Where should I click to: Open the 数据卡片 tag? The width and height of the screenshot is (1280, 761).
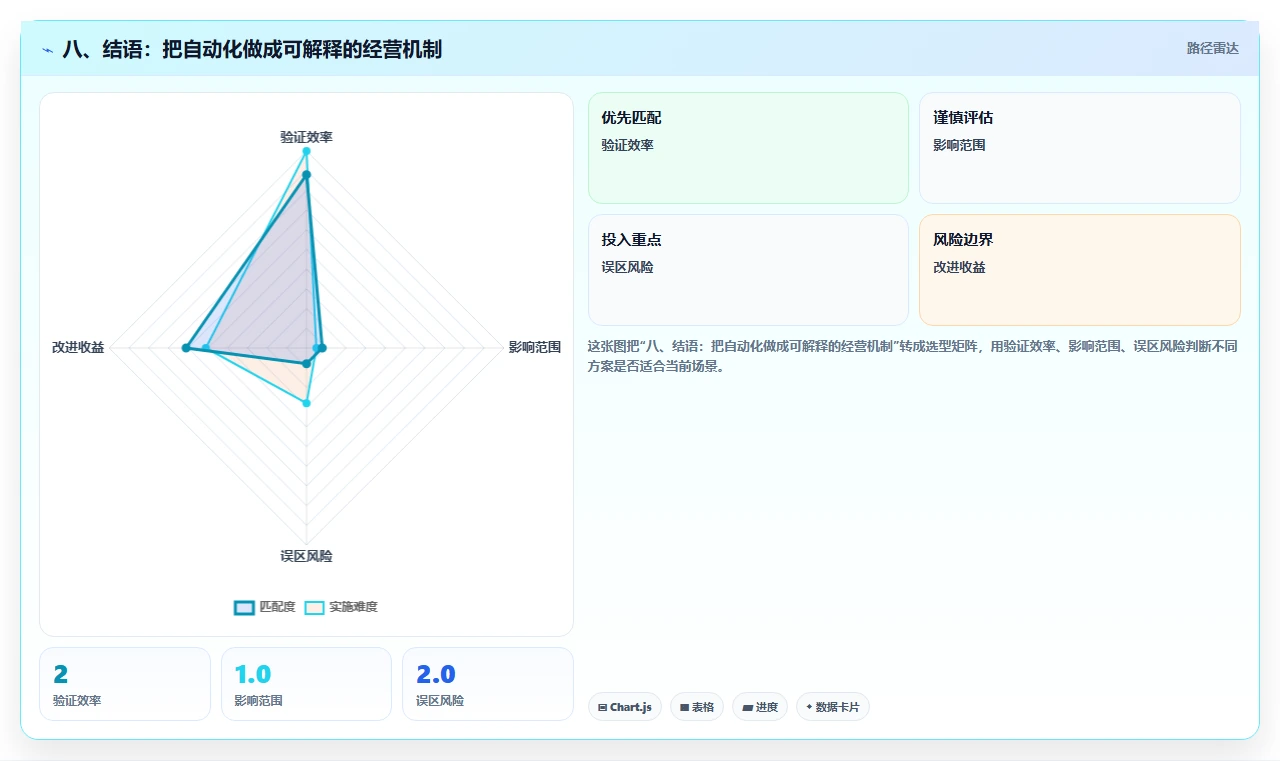(x=833, y=707)
